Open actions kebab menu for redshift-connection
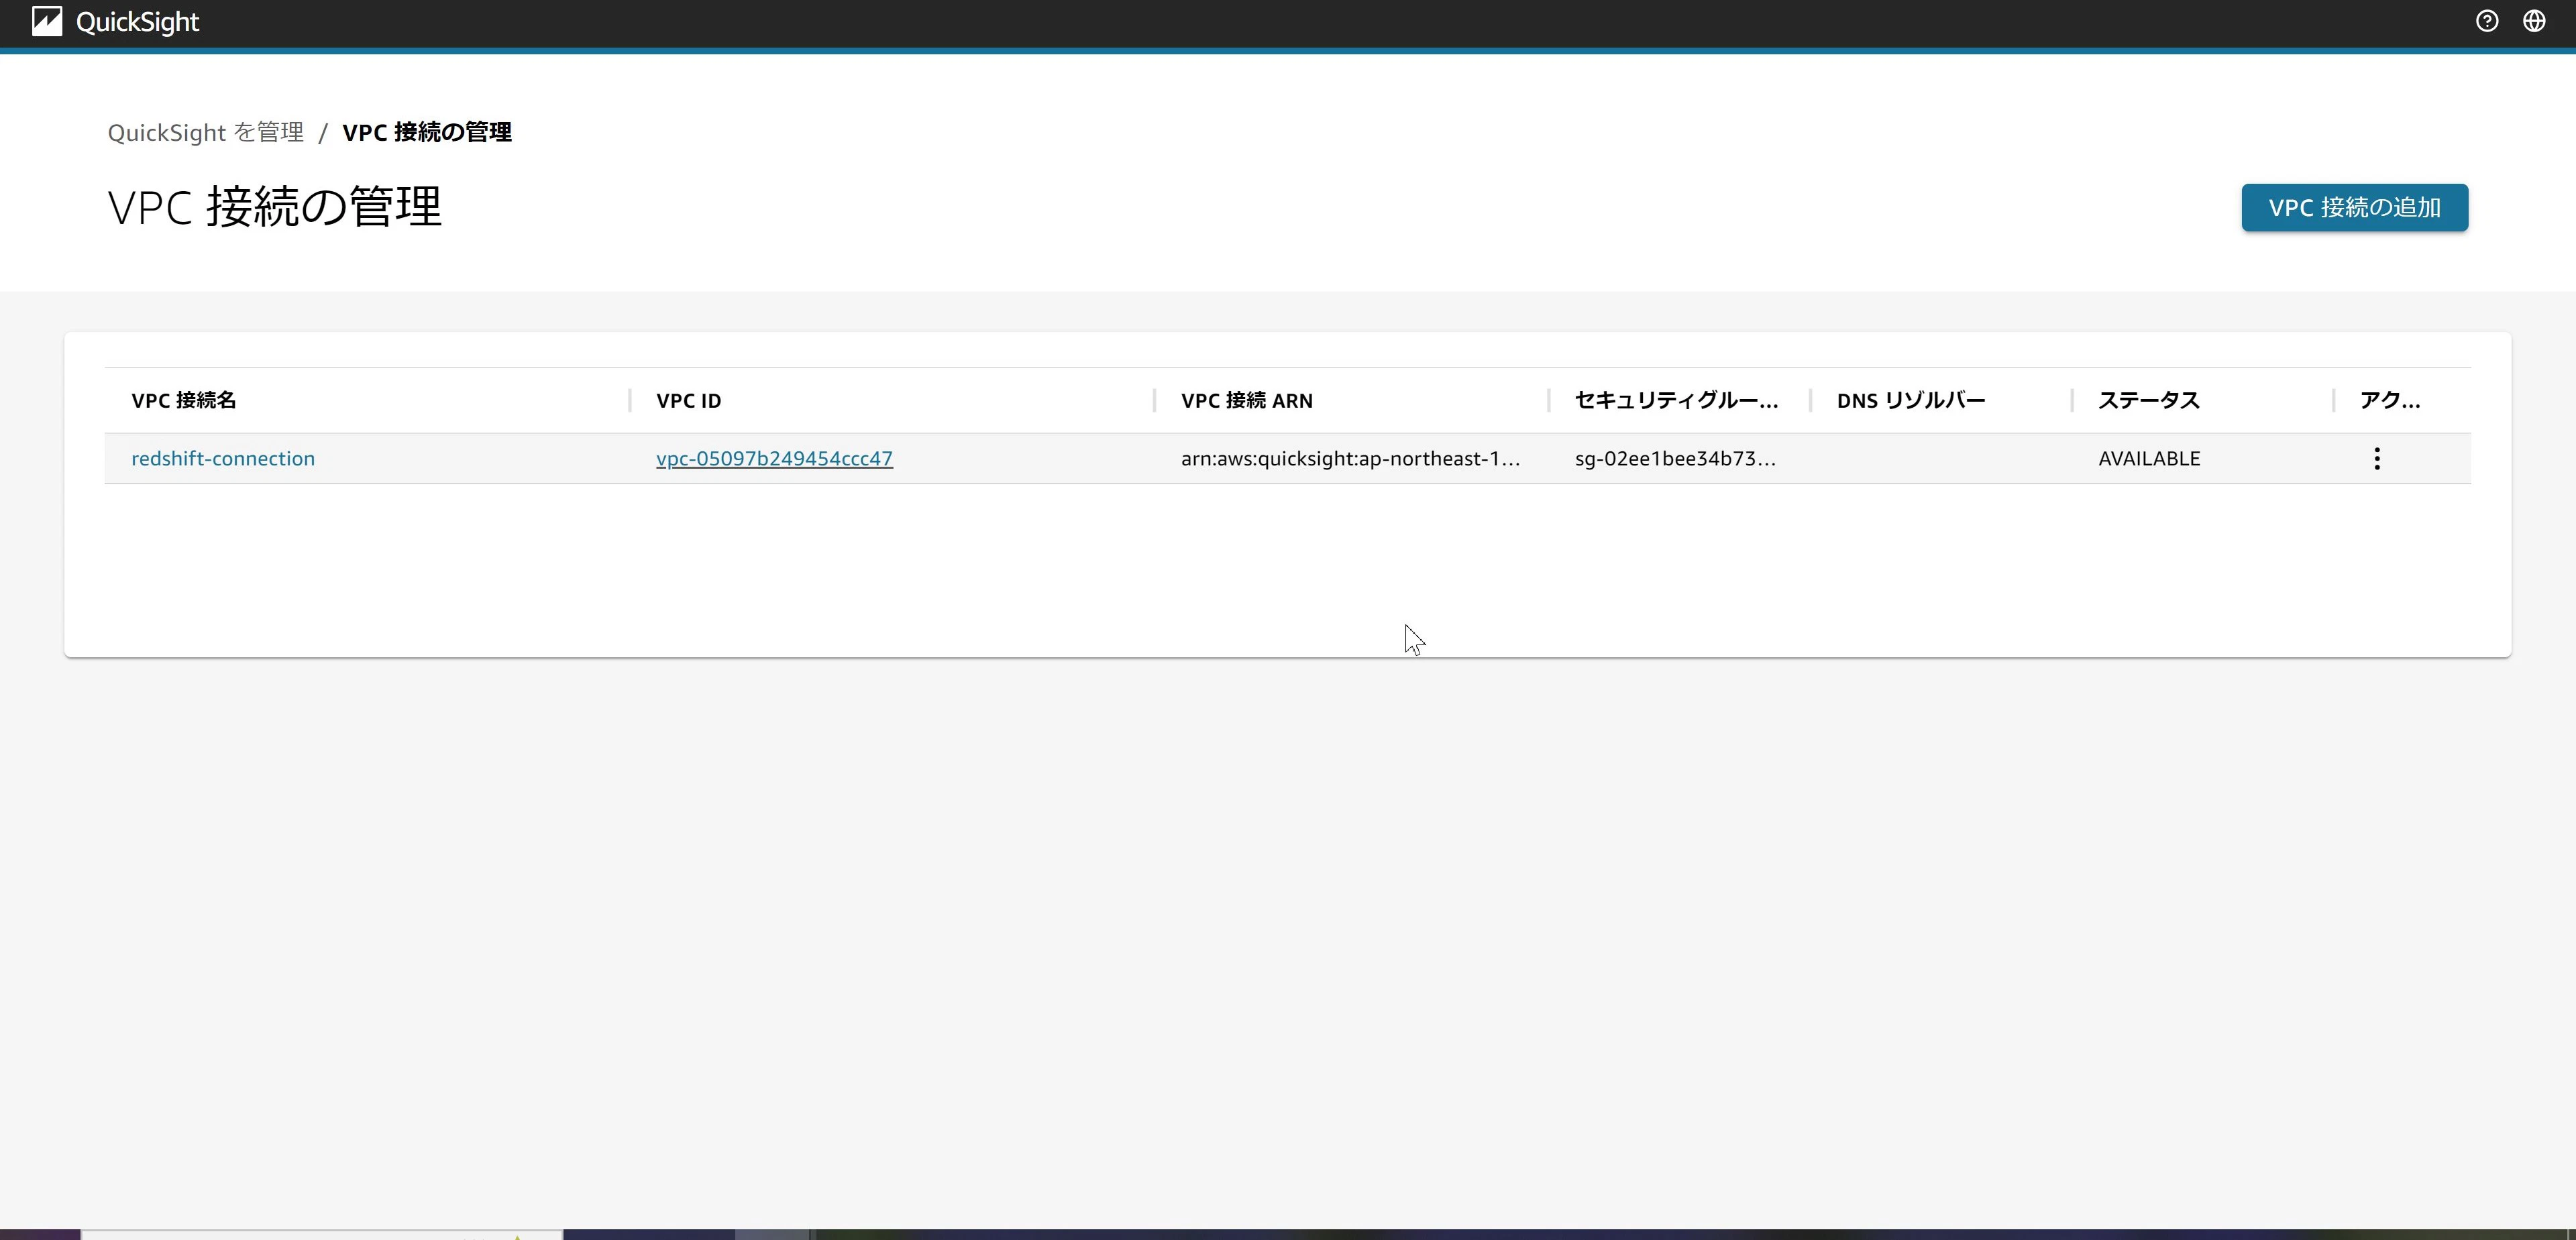Image resolution: width=2576 pixels, height=1240 pixels. (x=2376, y=459)
